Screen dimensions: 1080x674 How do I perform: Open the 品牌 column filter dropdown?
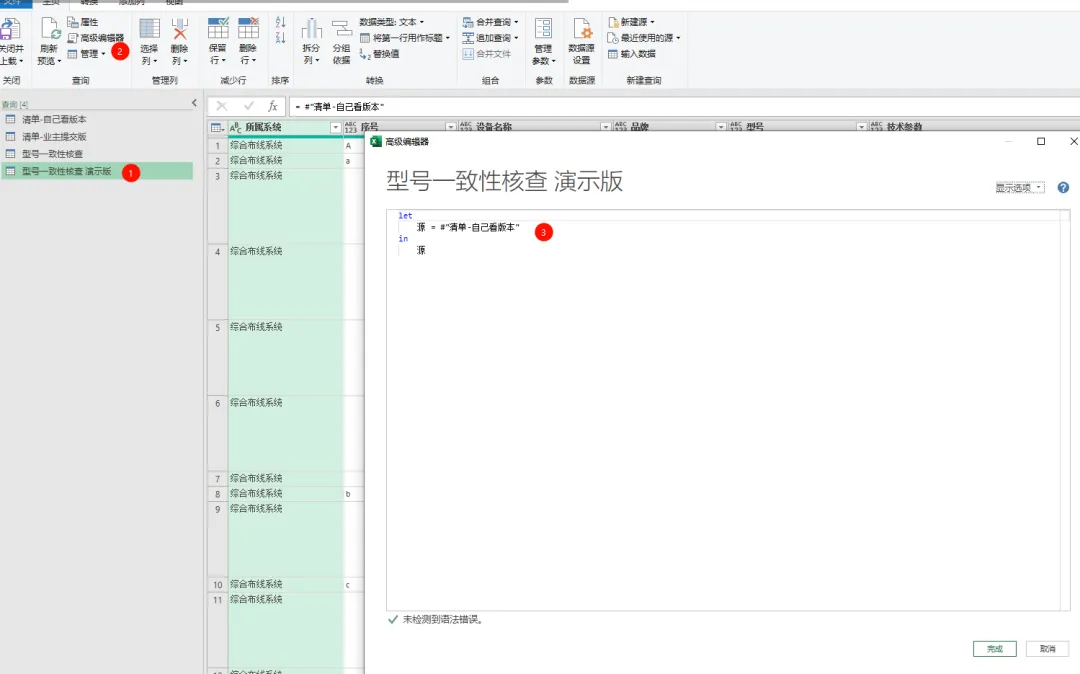(x=720, y=127)
